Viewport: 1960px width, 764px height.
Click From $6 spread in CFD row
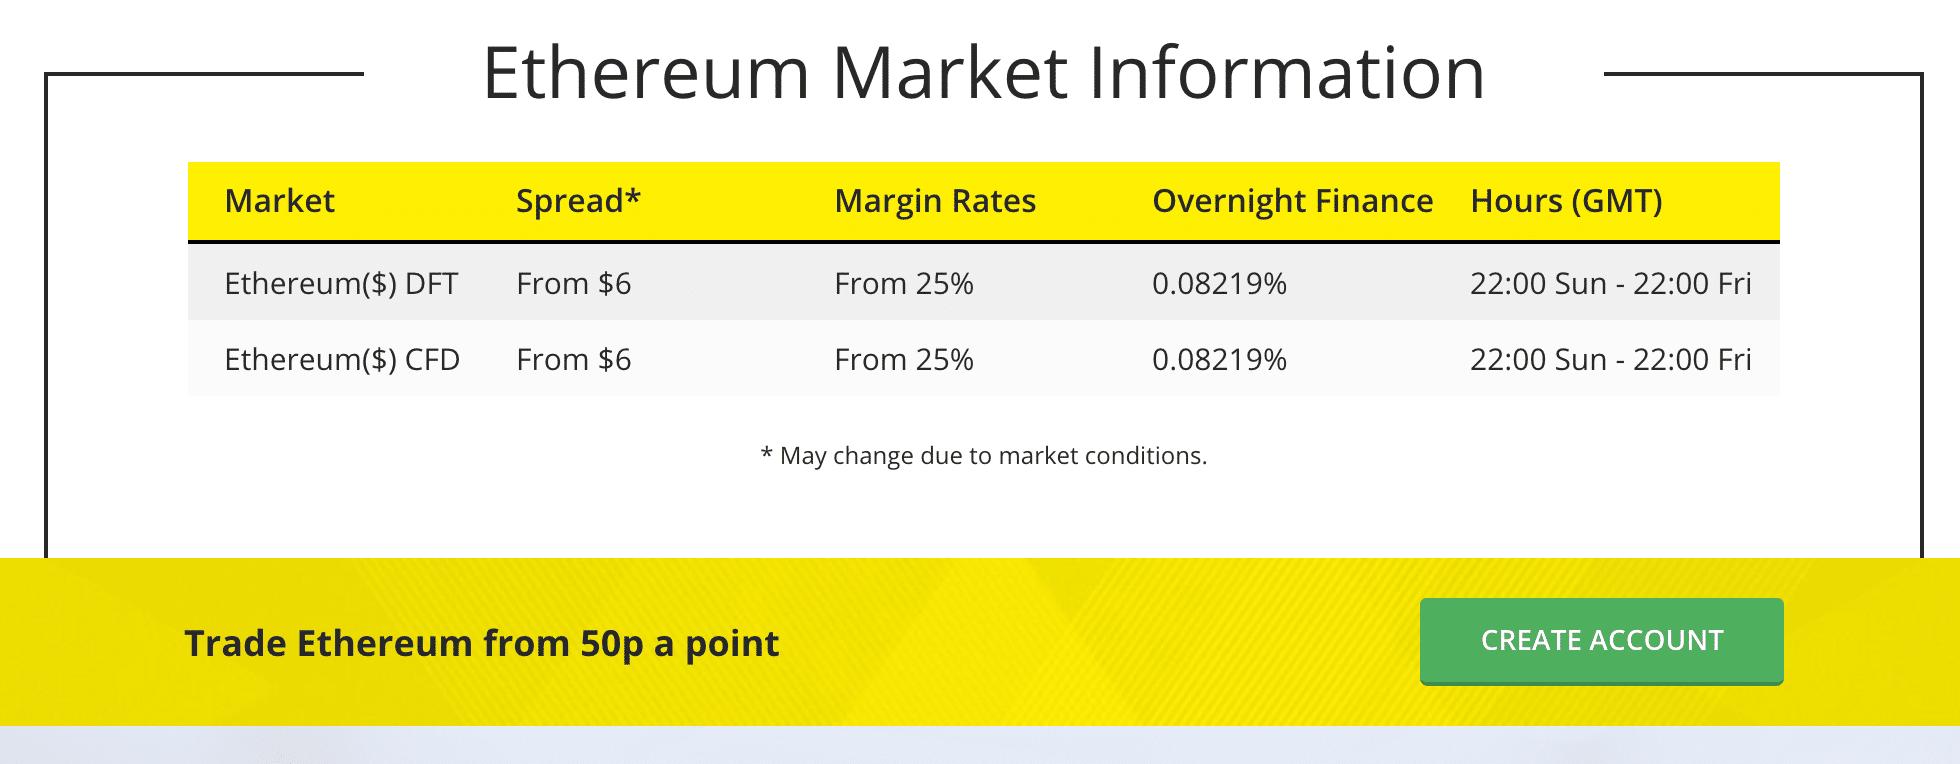[x=574, y=360]
